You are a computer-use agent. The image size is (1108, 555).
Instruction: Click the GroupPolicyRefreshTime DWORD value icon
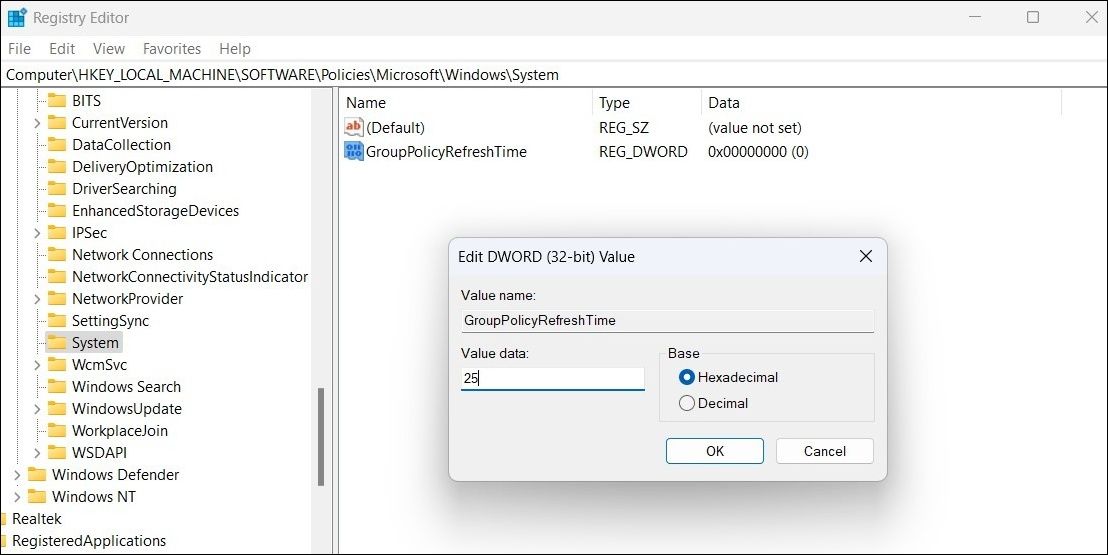(354, 152)
